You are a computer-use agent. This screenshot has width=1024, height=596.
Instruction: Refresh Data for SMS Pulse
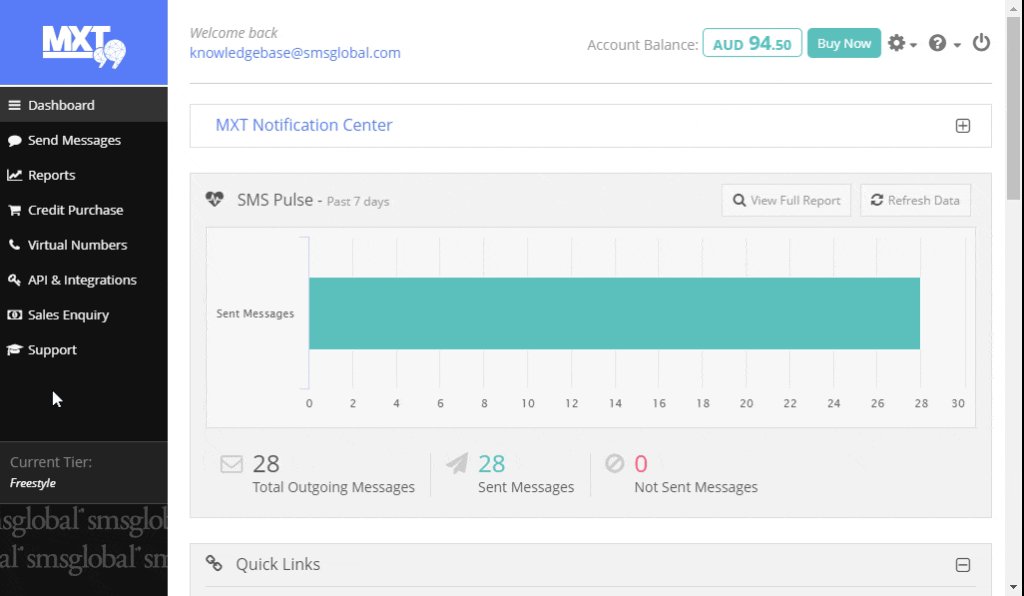(x=915, y=200)
